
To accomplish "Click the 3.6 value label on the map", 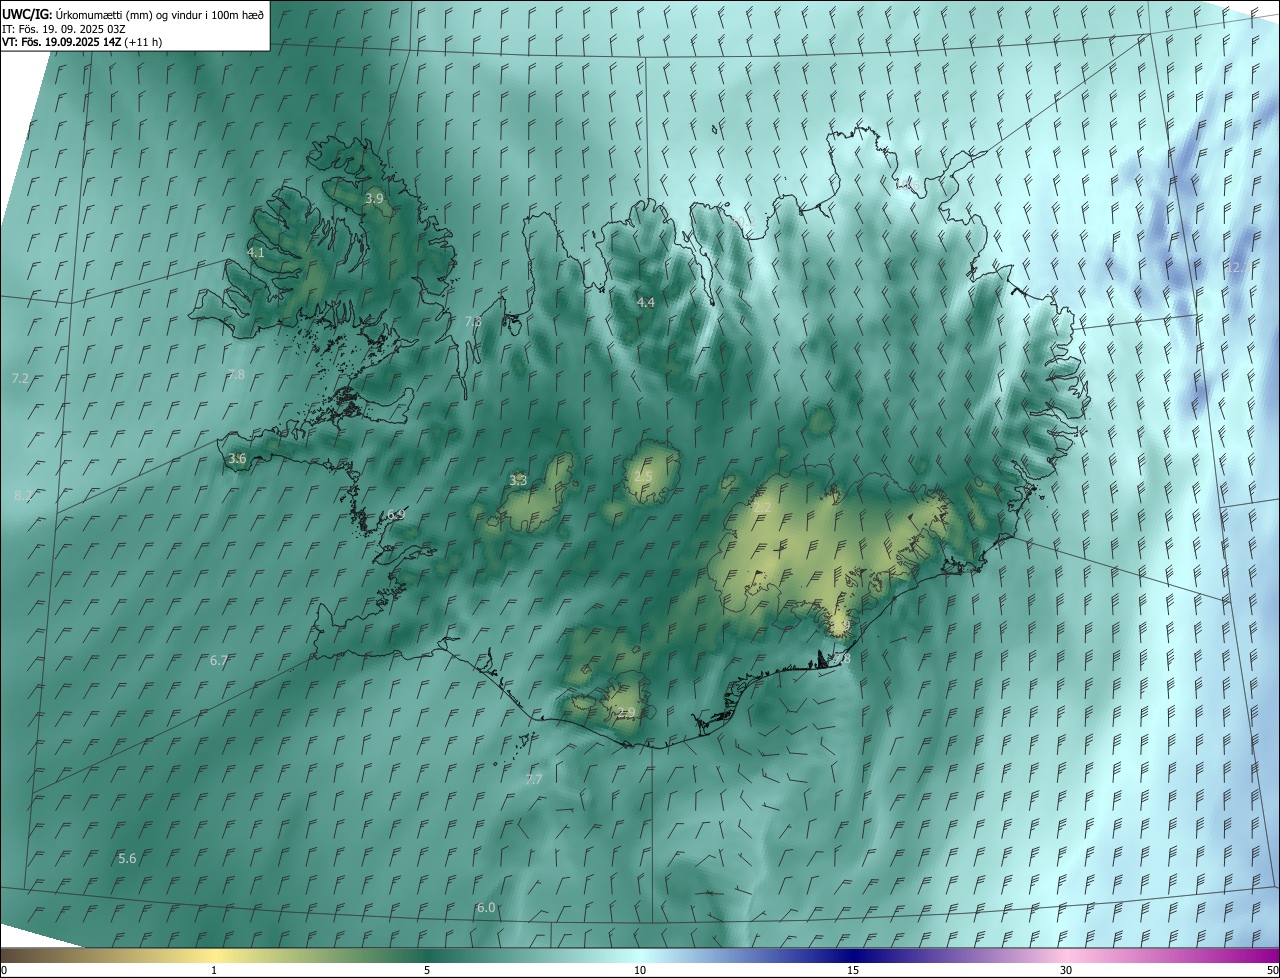I will pyautogui.click(x=237, y=459).
